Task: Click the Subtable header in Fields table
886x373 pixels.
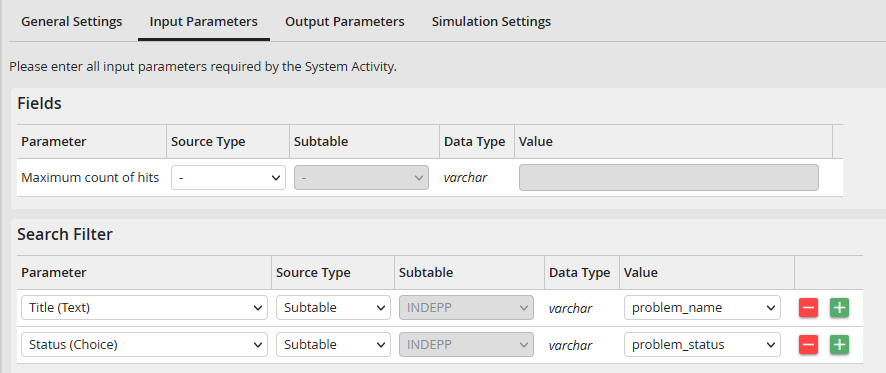Action: tap(321, 141)
